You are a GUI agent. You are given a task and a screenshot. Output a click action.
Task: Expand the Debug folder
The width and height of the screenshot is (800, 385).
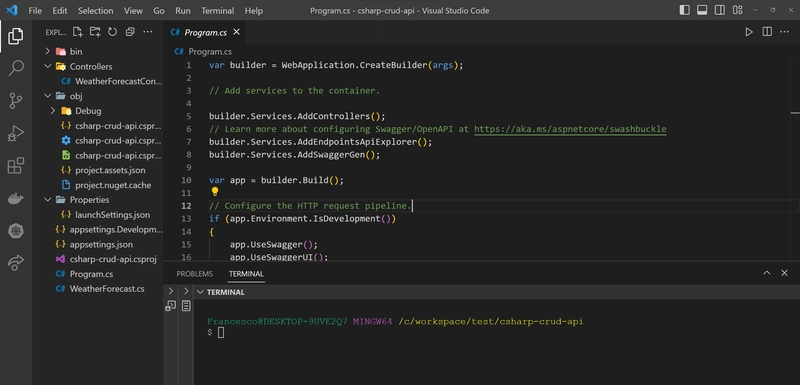click(53, 111)
